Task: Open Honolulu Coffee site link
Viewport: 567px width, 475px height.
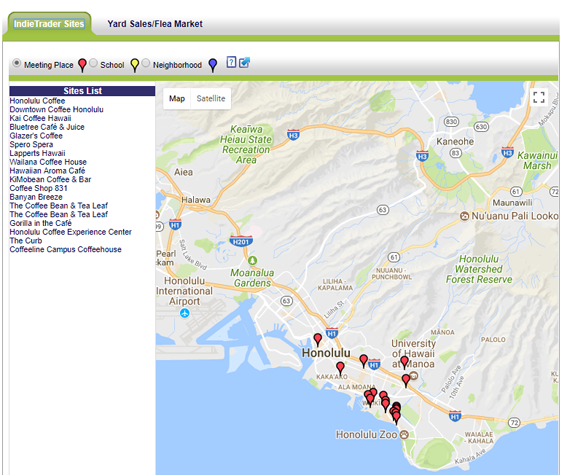Action: [x=37, y=101]
